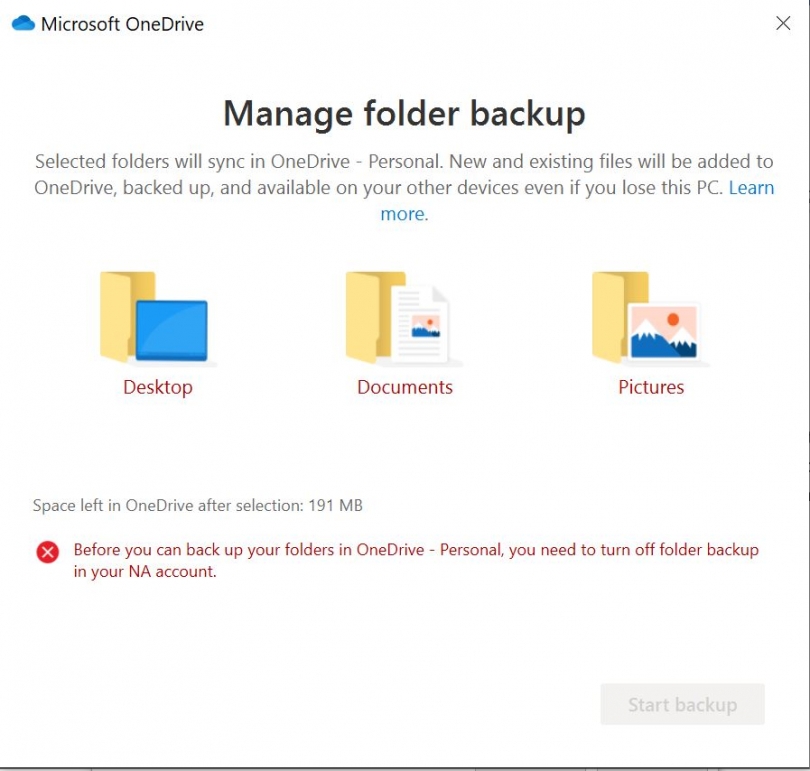Click the Microsoft OneDrive title text
The image size is (810, 771).
(x=122, y=23)
